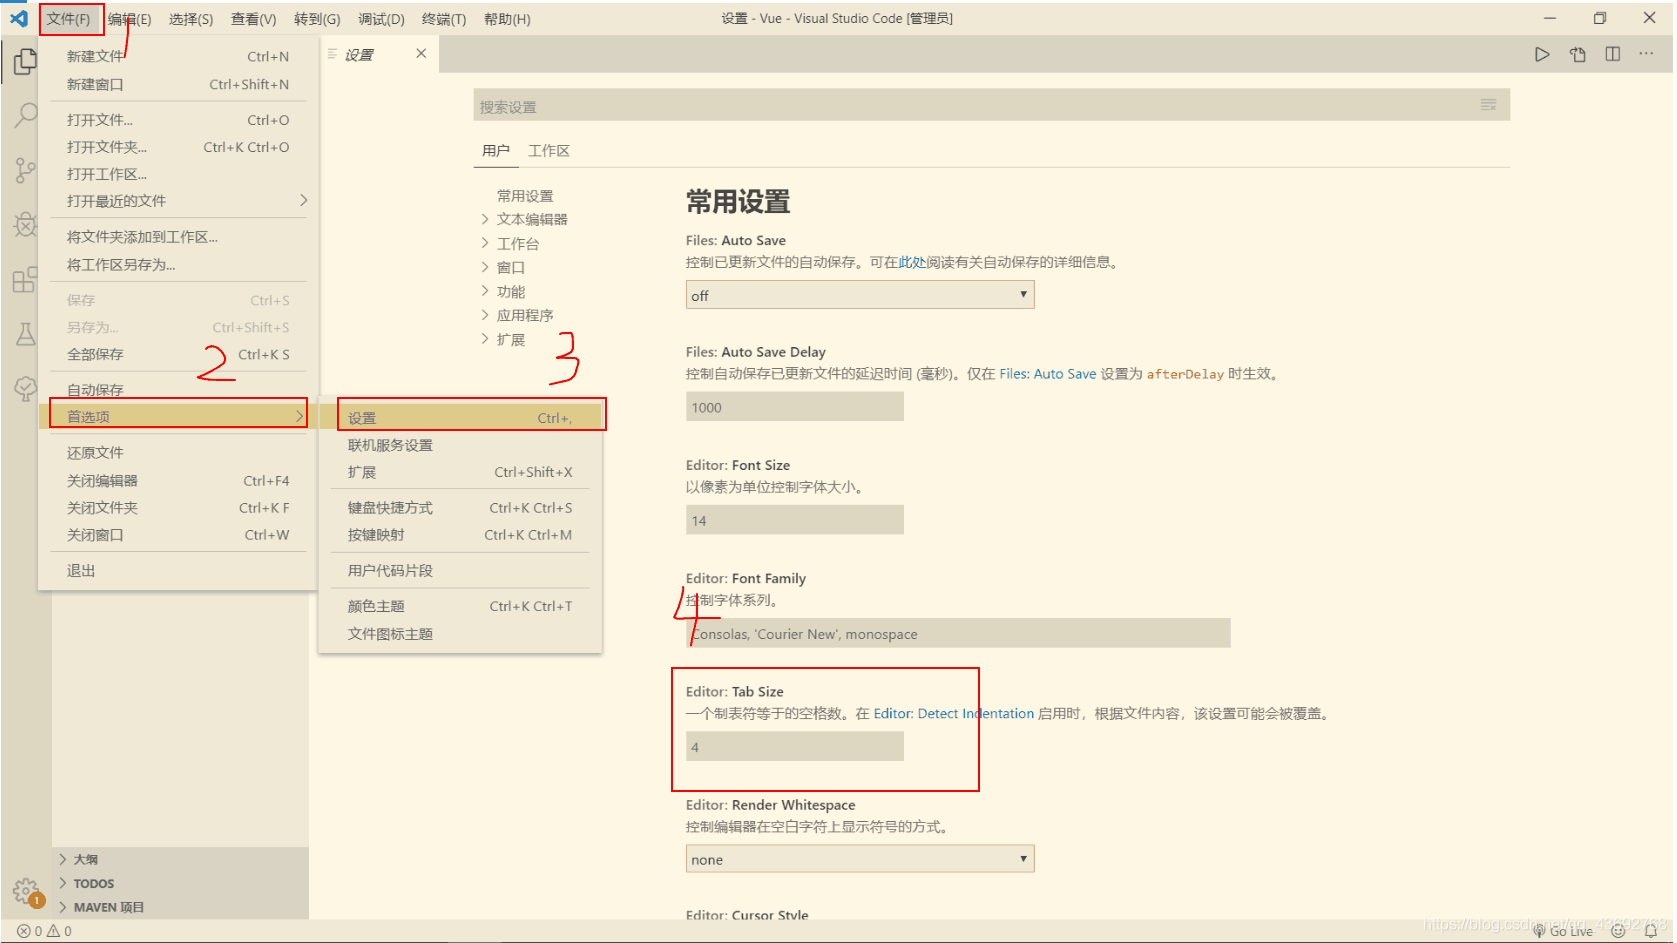The height and width of the screenshot is (943, 1677).
Task: Open the 编辑(E) menu
Action: [130, 19]
